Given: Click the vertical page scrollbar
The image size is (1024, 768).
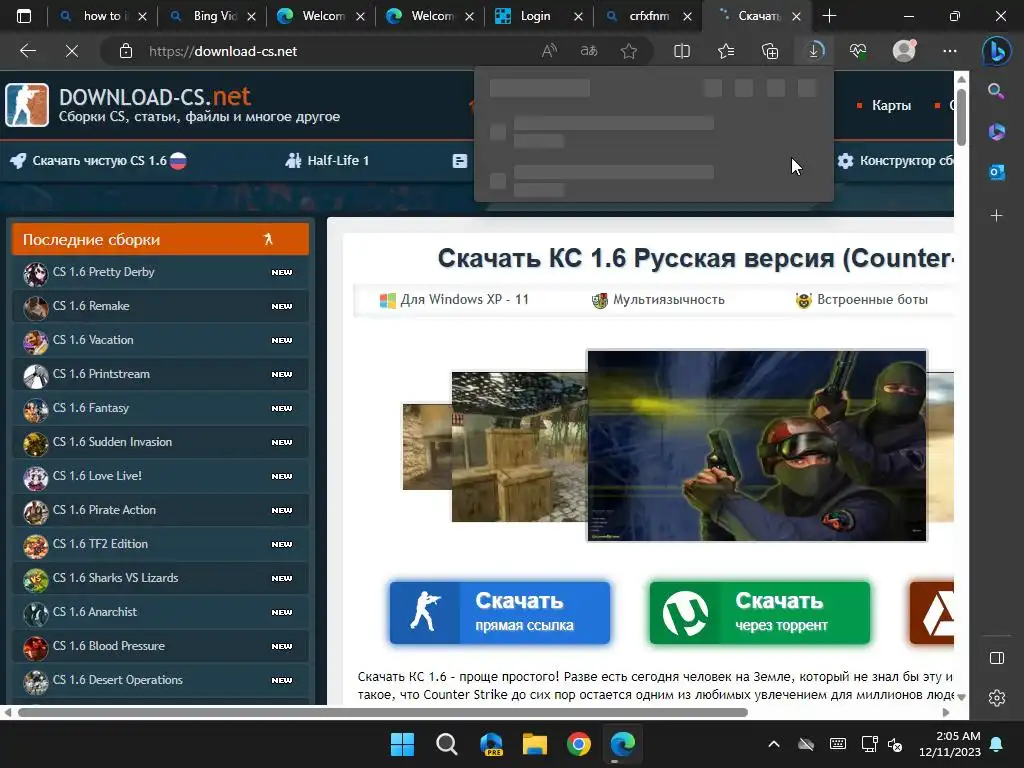Looking at the screenshot, I should 961,116.
